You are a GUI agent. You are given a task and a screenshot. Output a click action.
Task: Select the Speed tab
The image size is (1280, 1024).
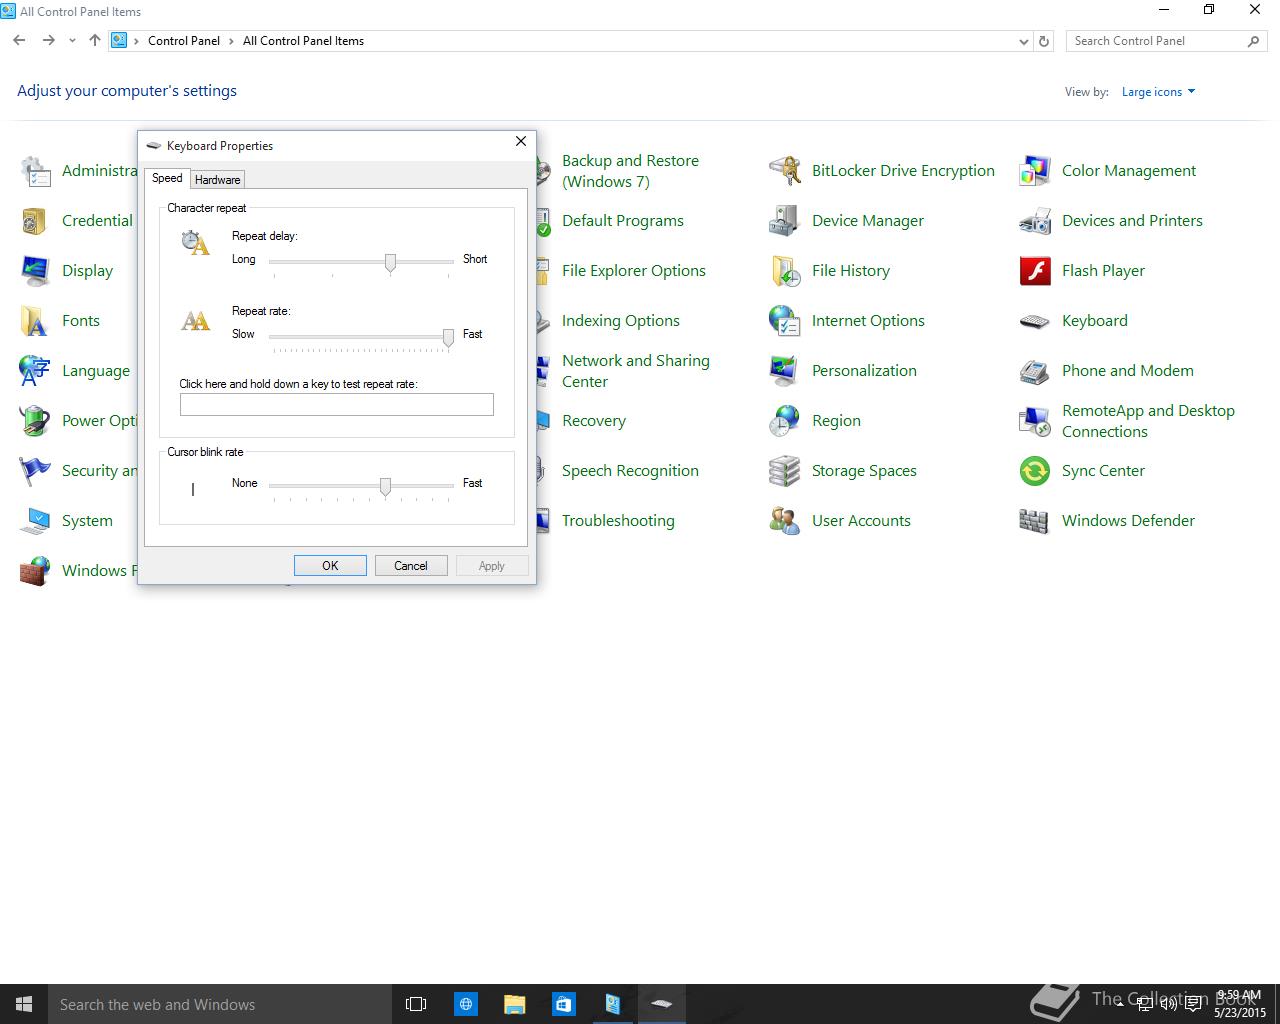click(x=167, y=178)
